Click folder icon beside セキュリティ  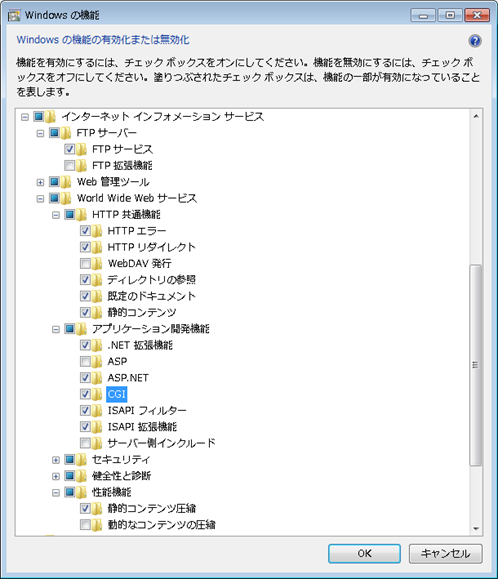tap(81, 459)
